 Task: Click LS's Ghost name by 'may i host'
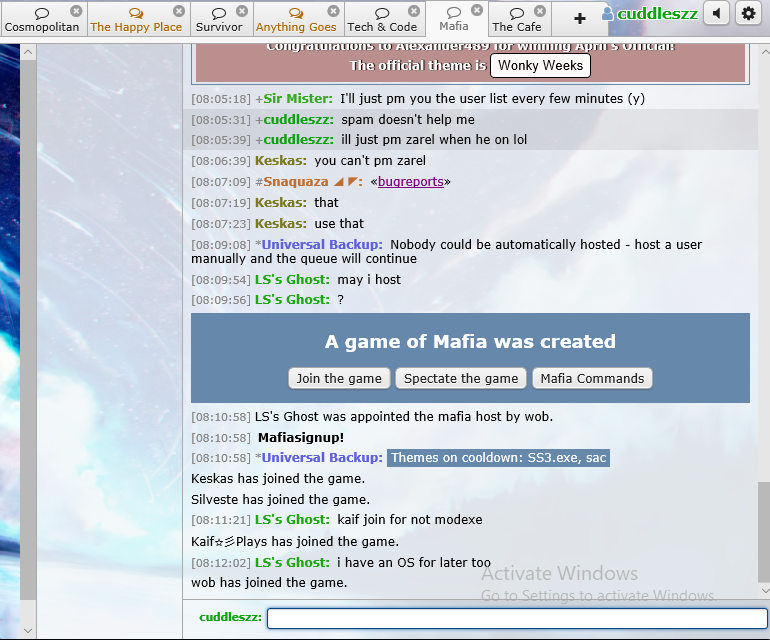click(292, 279)
